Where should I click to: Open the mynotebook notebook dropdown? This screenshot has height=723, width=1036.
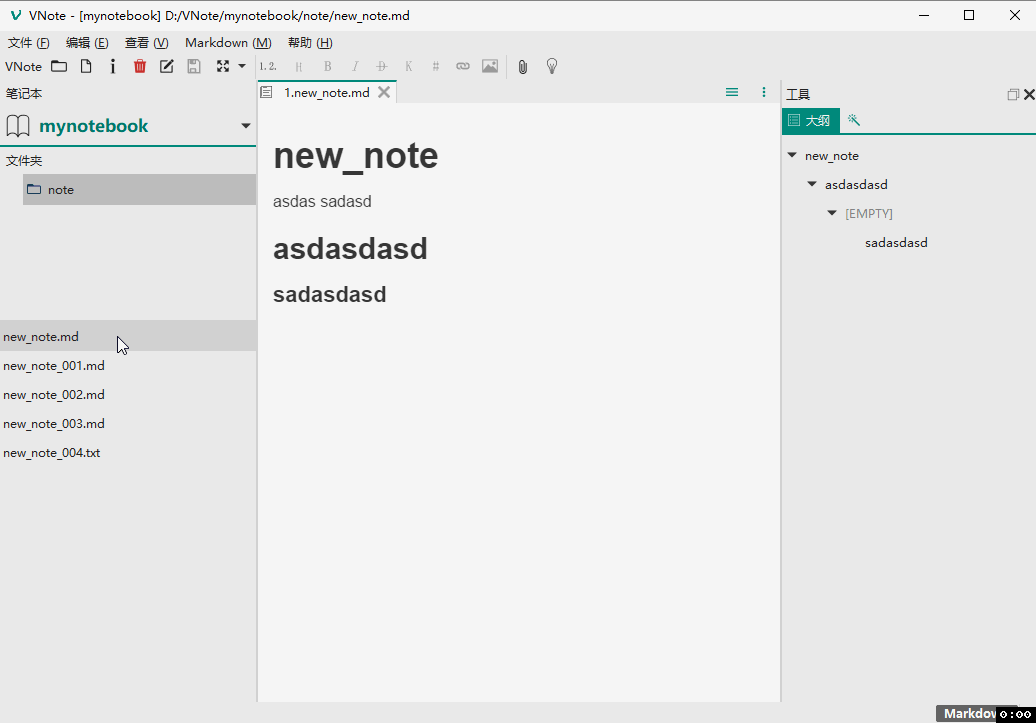pyautogui.click(x=246, y=126)
